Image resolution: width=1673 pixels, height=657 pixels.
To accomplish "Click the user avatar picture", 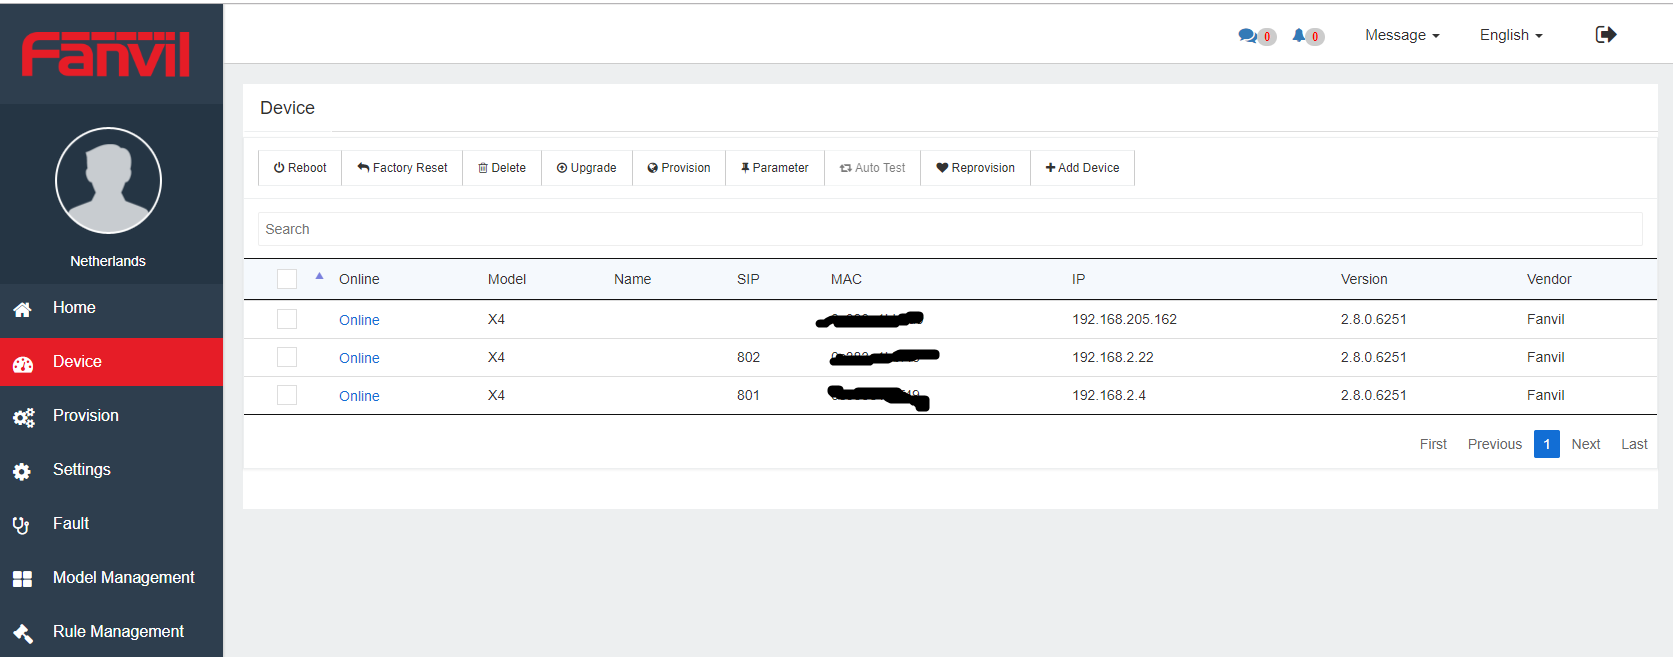I will [108, 180].
